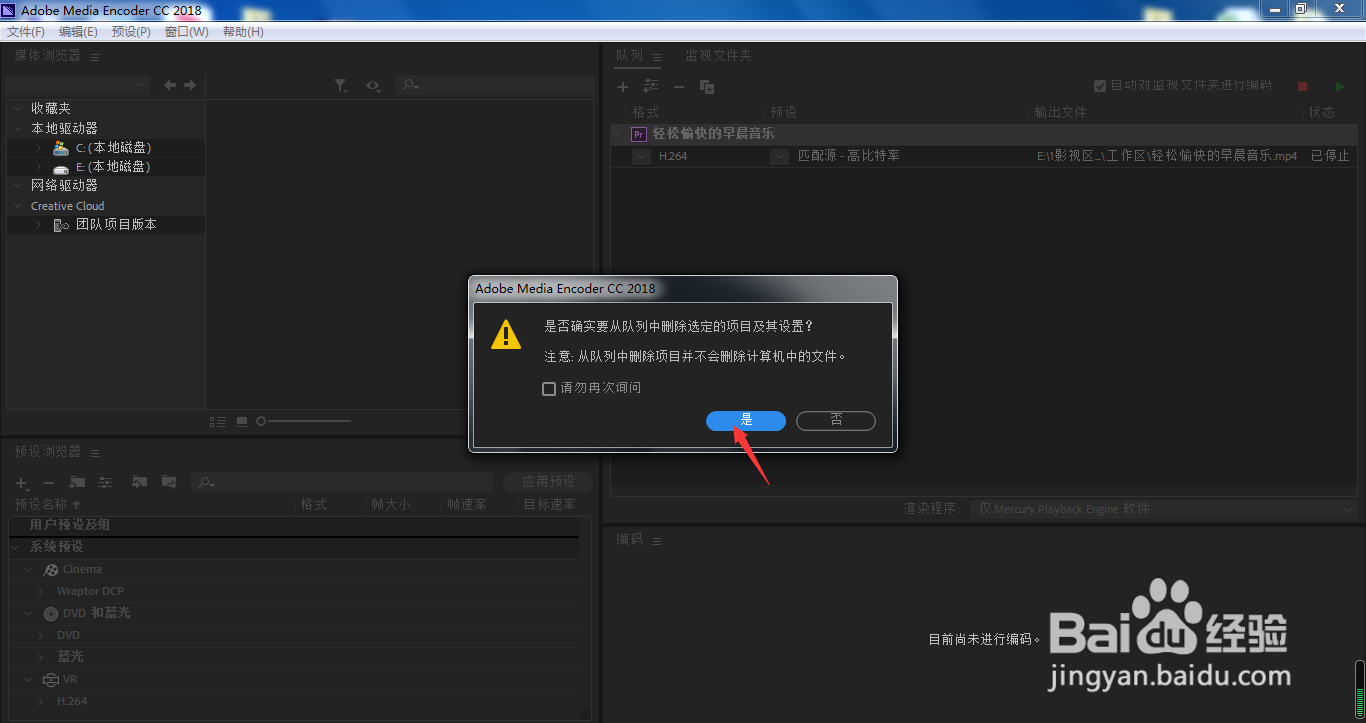Image resolution: width=1366 pixels, height=723 pixels.
Task: Delete preset with minus icon
Action: tap(49, 483)
